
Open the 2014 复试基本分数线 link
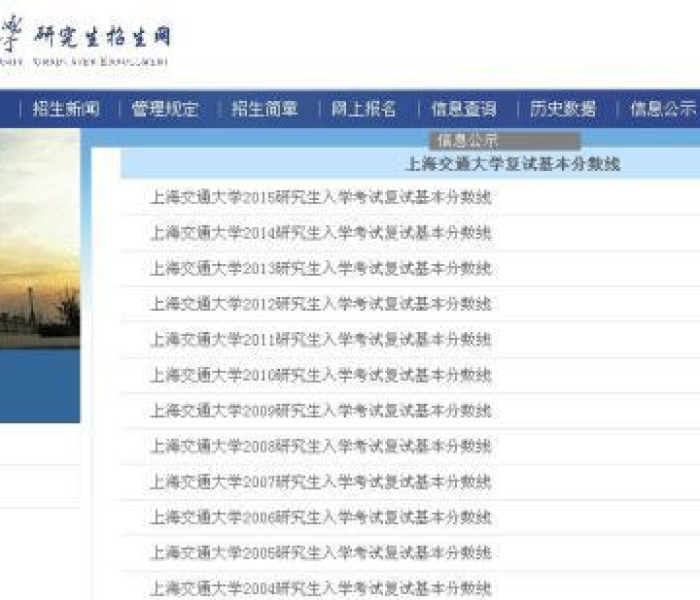tap(321, 233)
